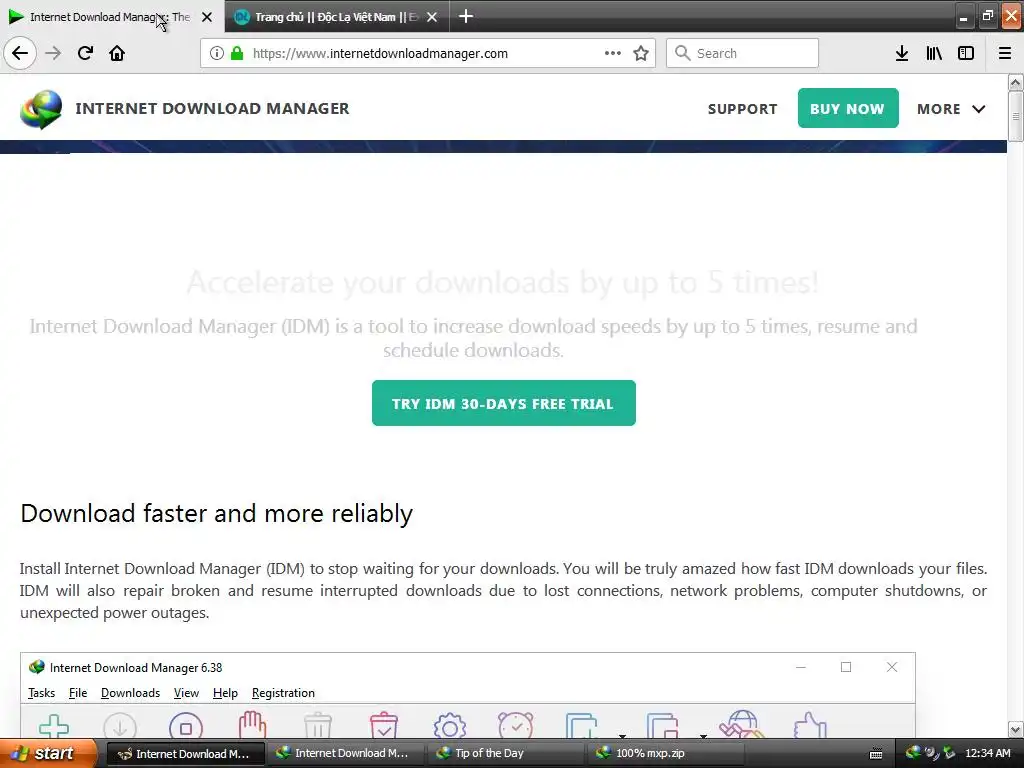Close the Trang chủ Độc Lạ Việt Nam tab

click(x=432, y=17)
